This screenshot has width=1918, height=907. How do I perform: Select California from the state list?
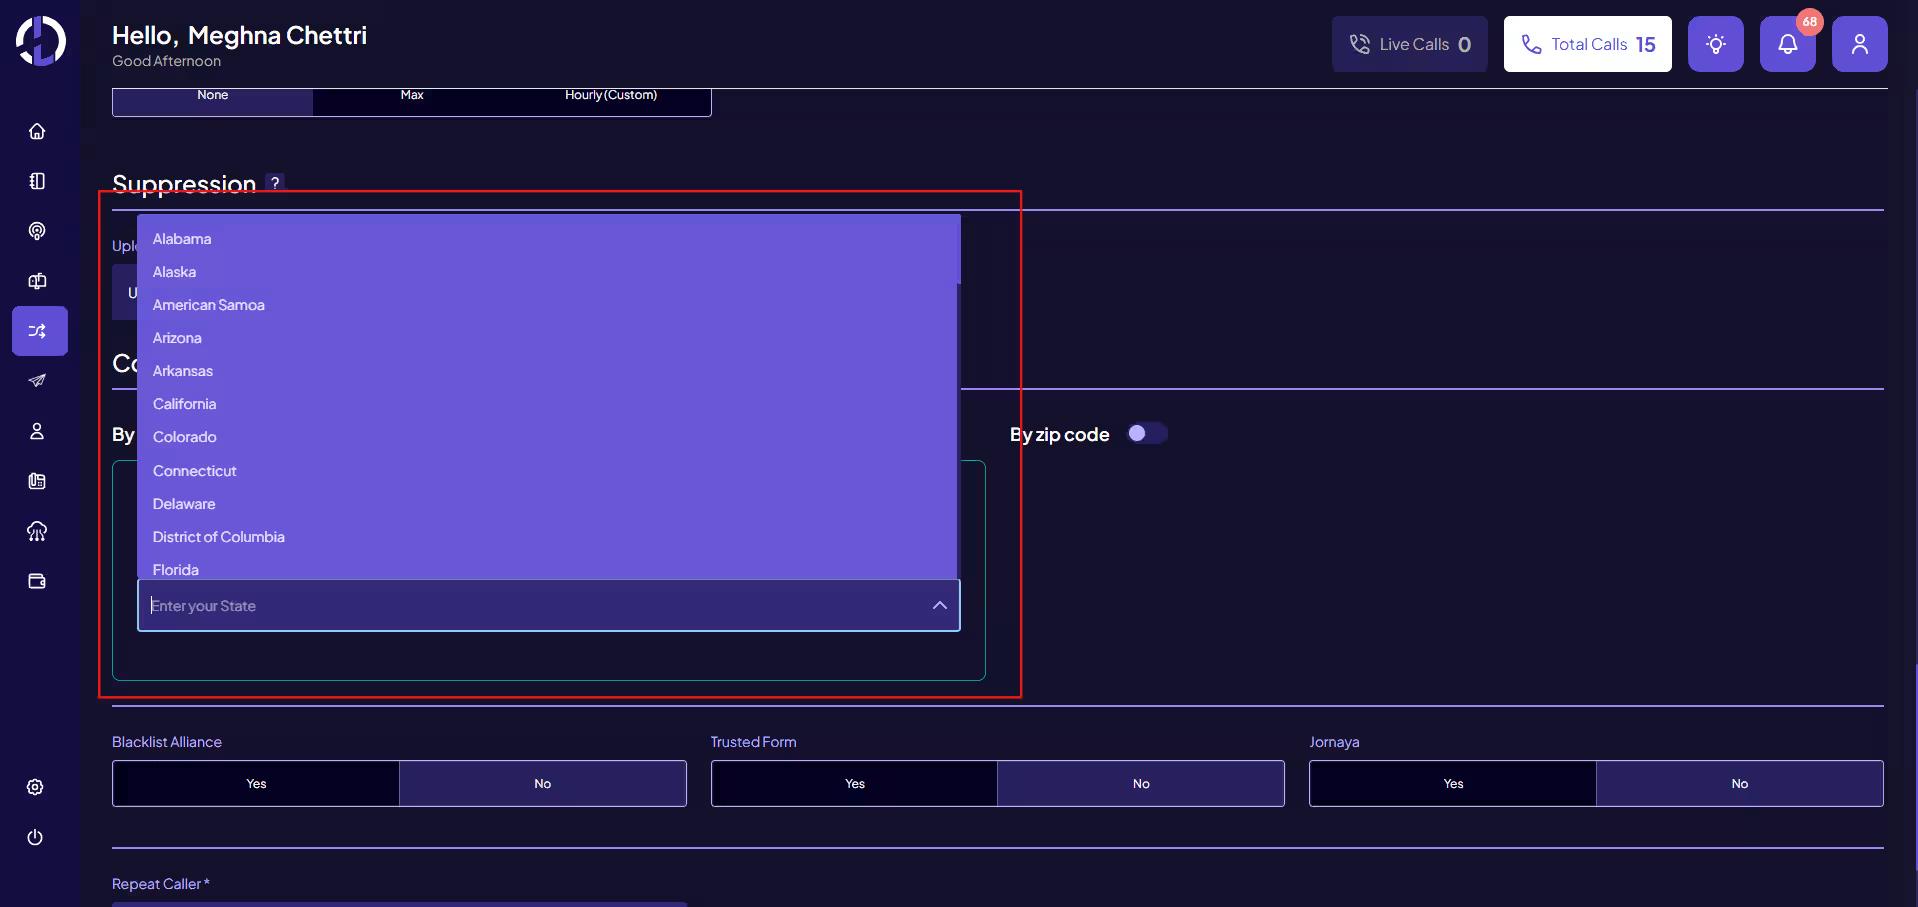(x=184, y=404)
